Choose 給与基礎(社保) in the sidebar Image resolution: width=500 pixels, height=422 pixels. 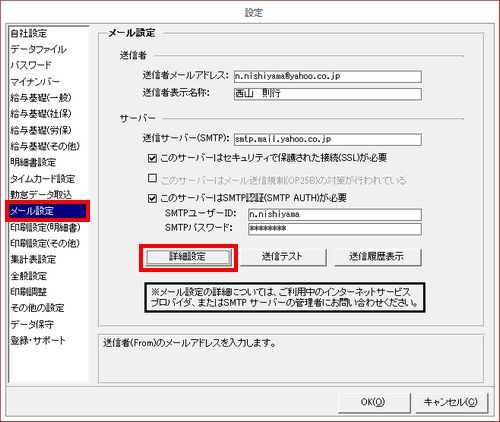point(41,114)
